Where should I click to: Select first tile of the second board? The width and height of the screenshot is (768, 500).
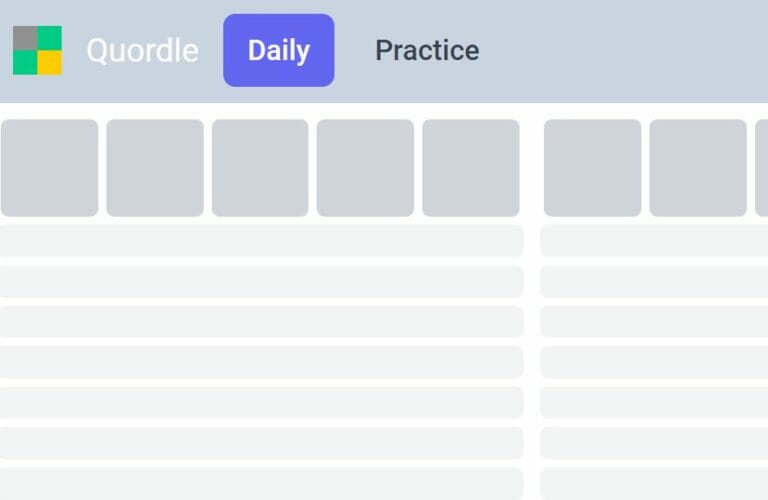593,168
